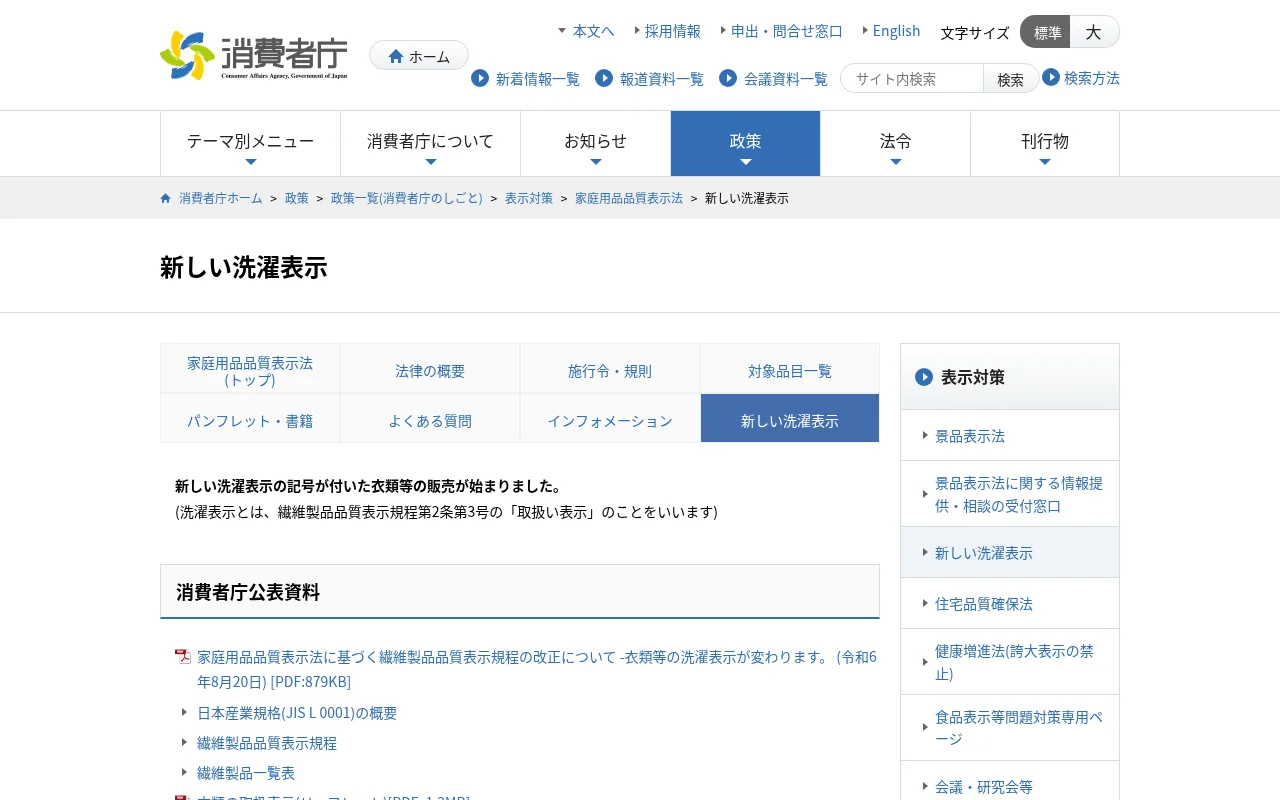Click 家庭用品品質表示法 in the breadcrumb
The width and height of the screenshot is (1280, 800).
629,198
